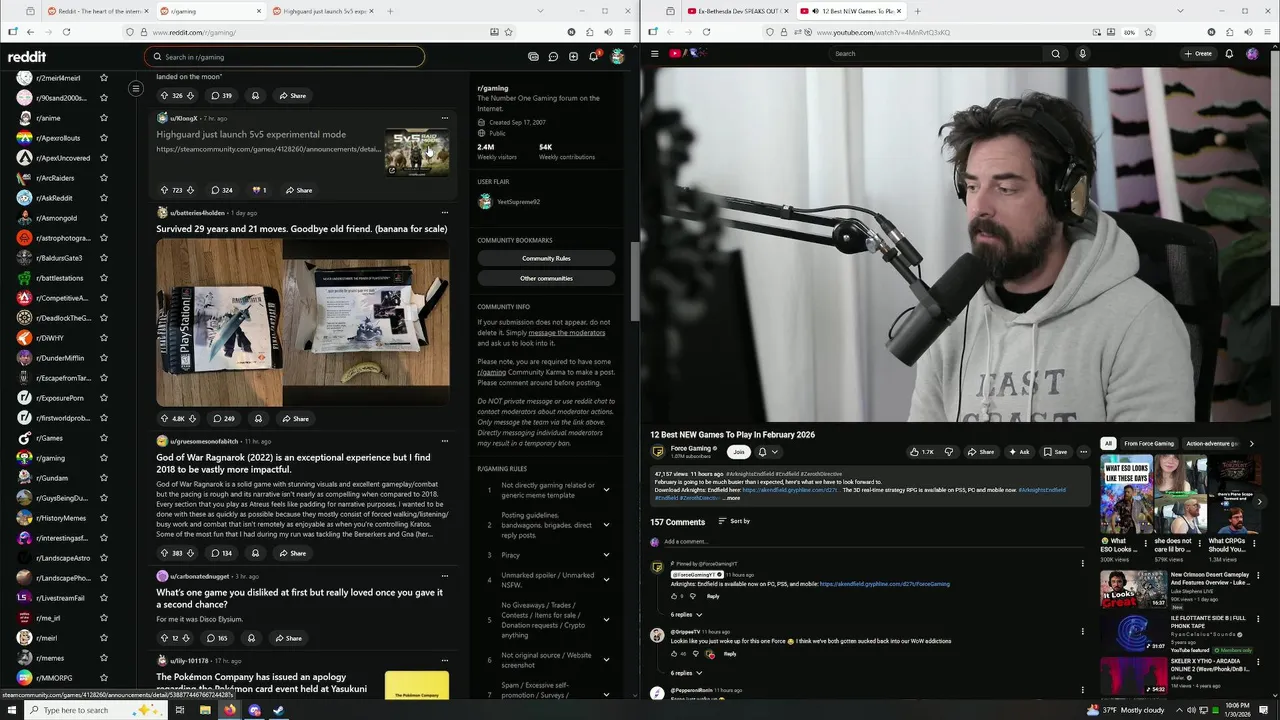Click Join on Force Gaming channel
The image size is (1280, 720).
(738, 452)
